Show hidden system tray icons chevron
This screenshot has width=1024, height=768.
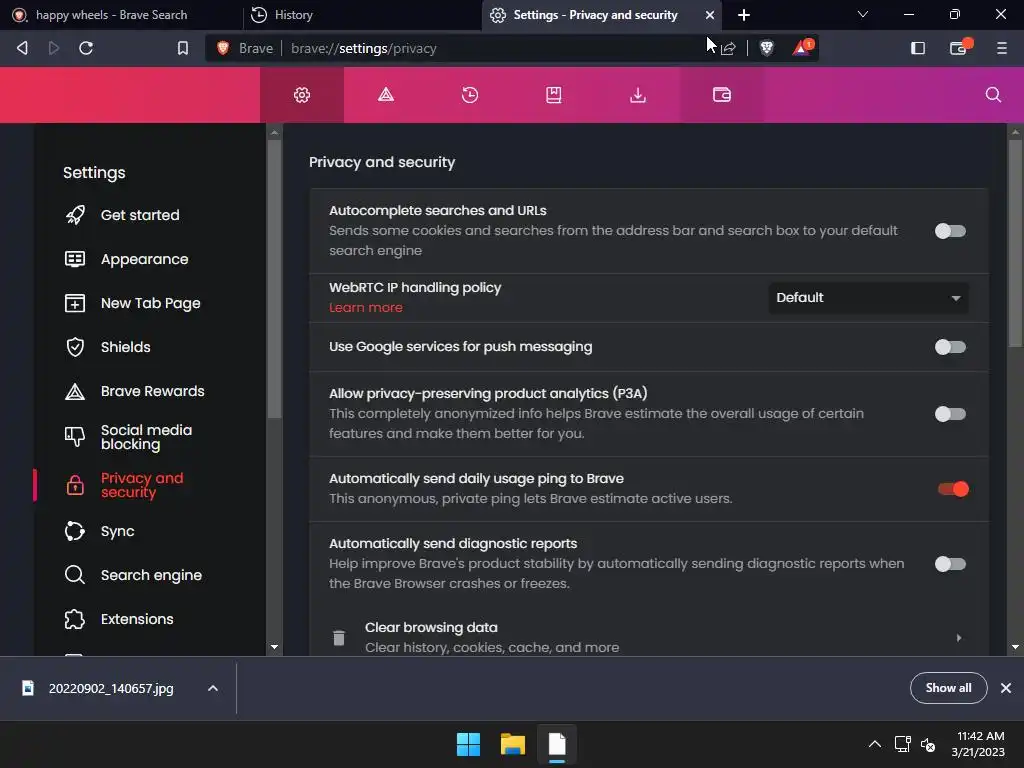point(874,744)
